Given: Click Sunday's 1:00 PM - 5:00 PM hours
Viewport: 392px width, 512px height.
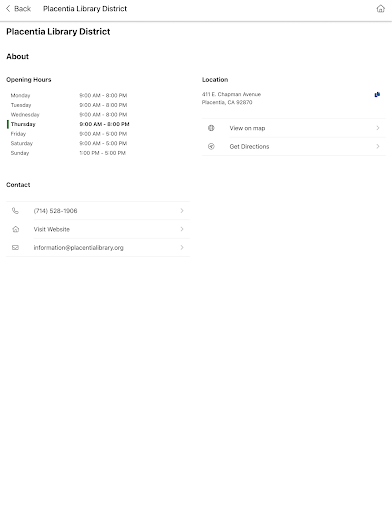Looking at the screenshot, I should (102, 153).
